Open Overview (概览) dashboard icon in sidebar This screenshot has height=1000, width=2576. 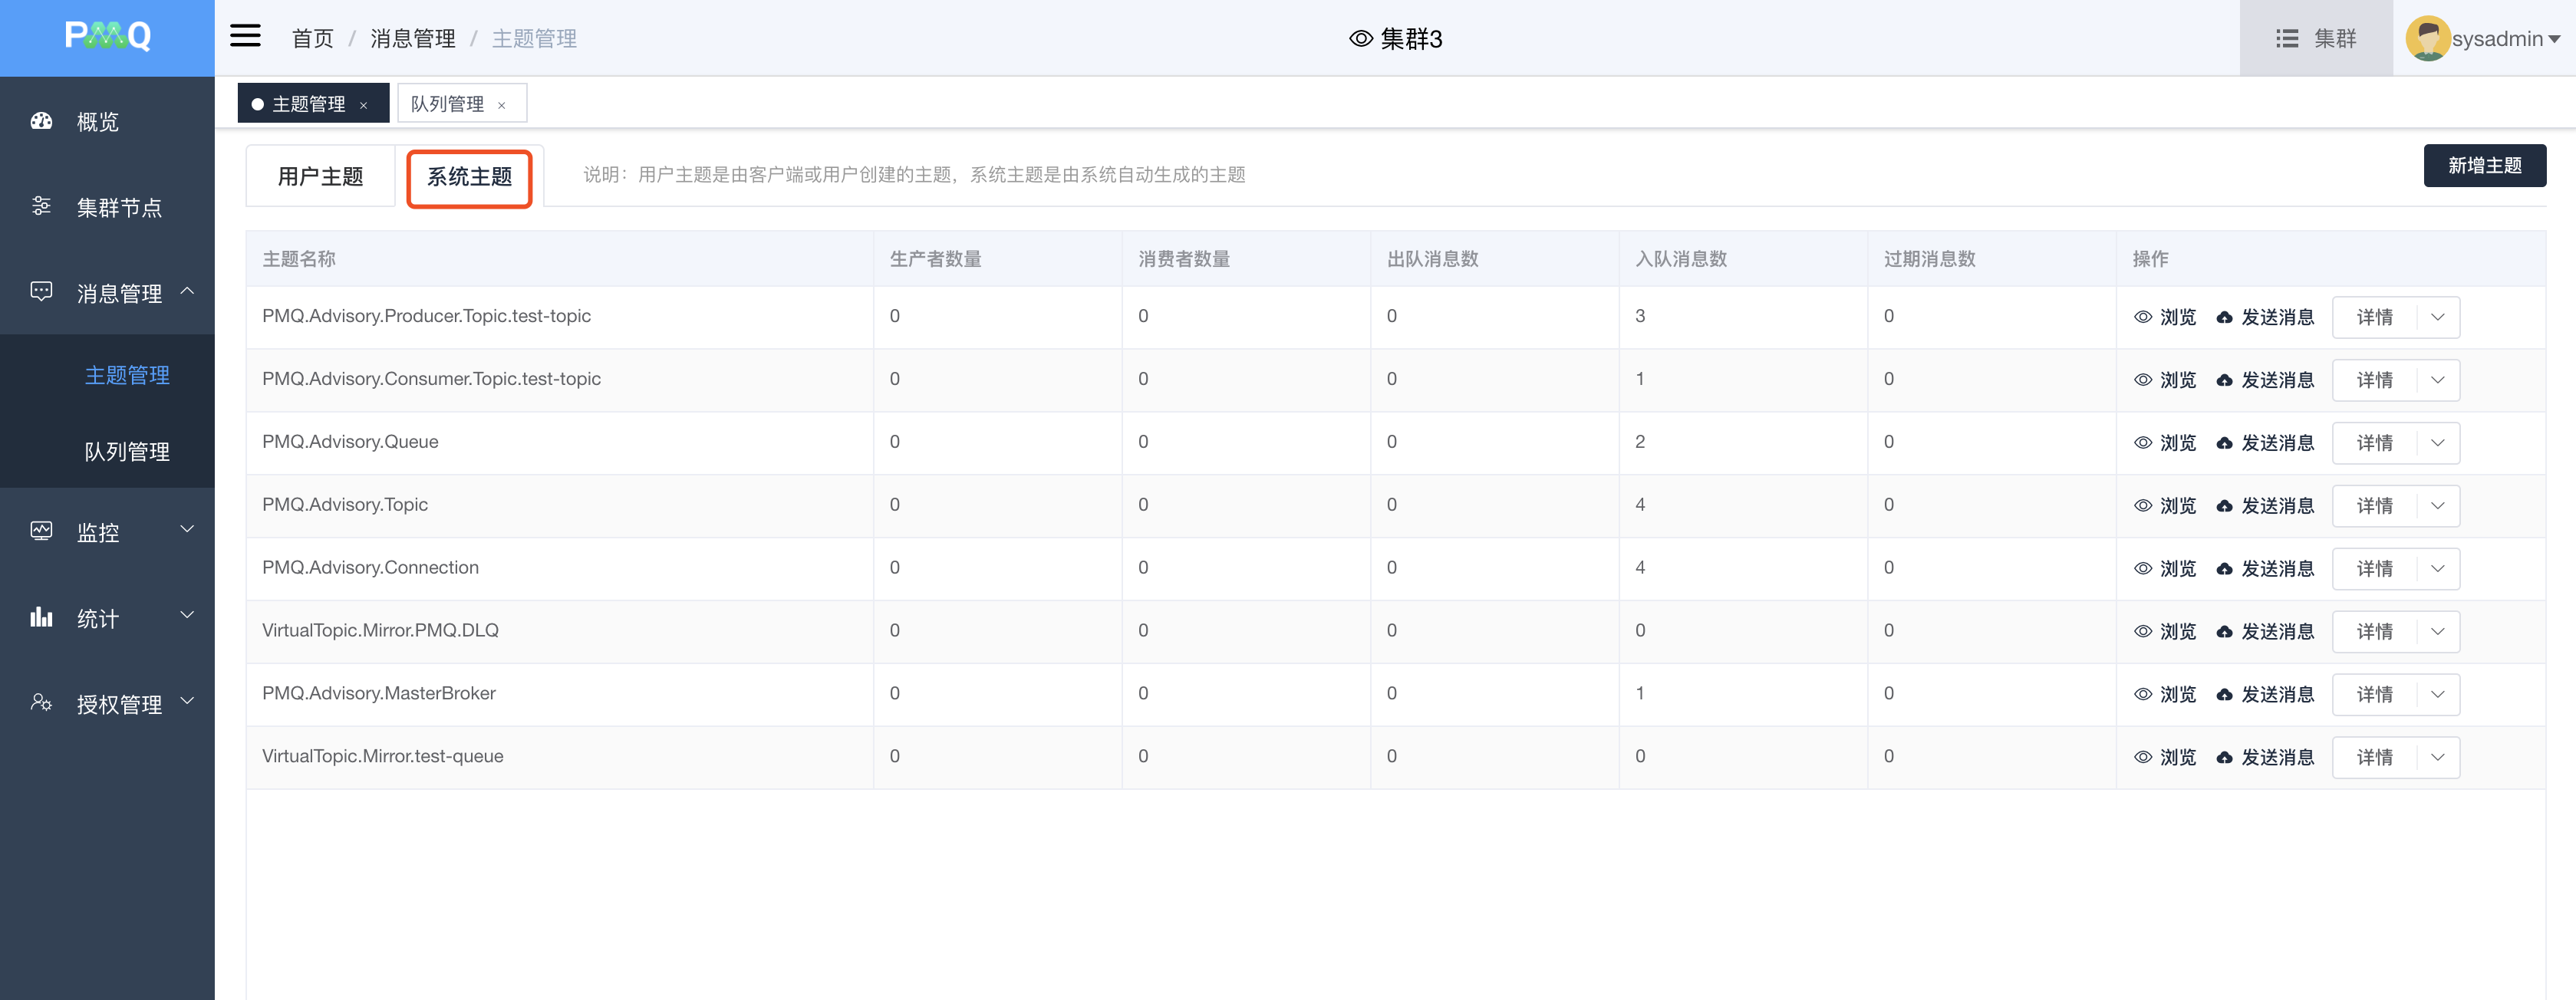coord(41,122)
